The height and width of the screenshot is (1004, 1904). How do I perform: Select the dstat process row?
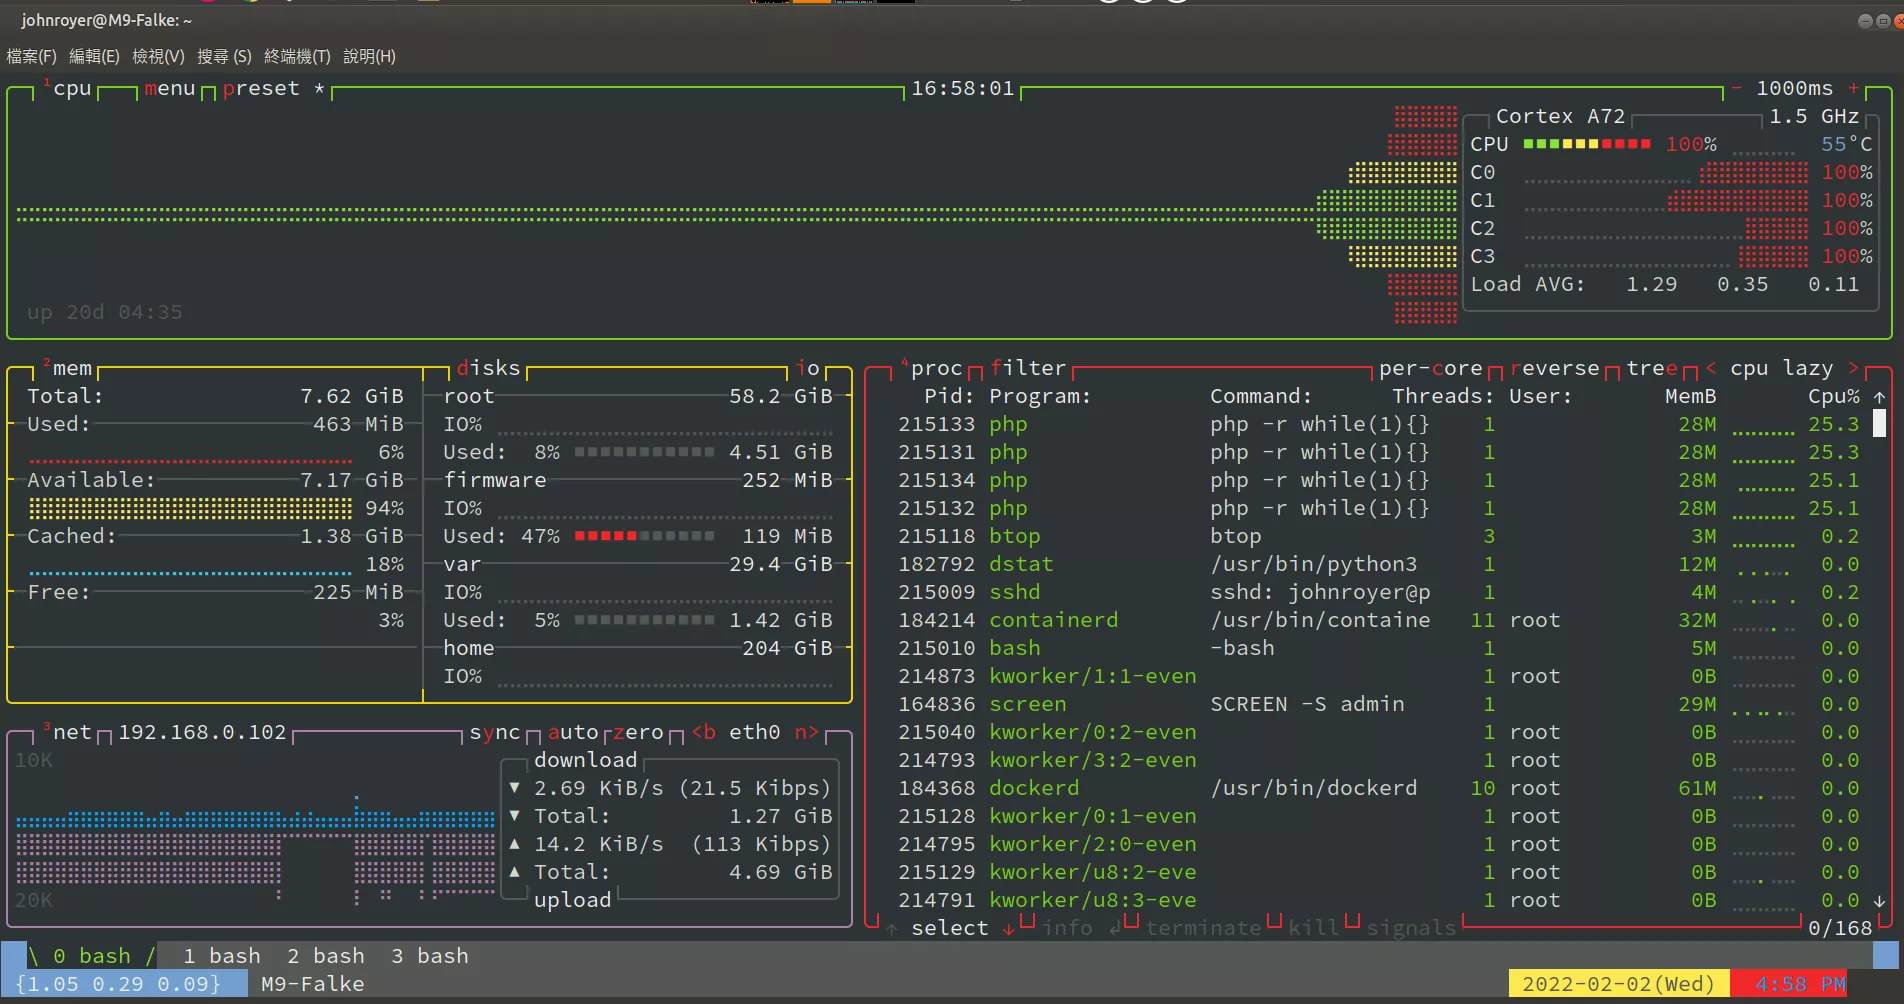(1378, 564)
